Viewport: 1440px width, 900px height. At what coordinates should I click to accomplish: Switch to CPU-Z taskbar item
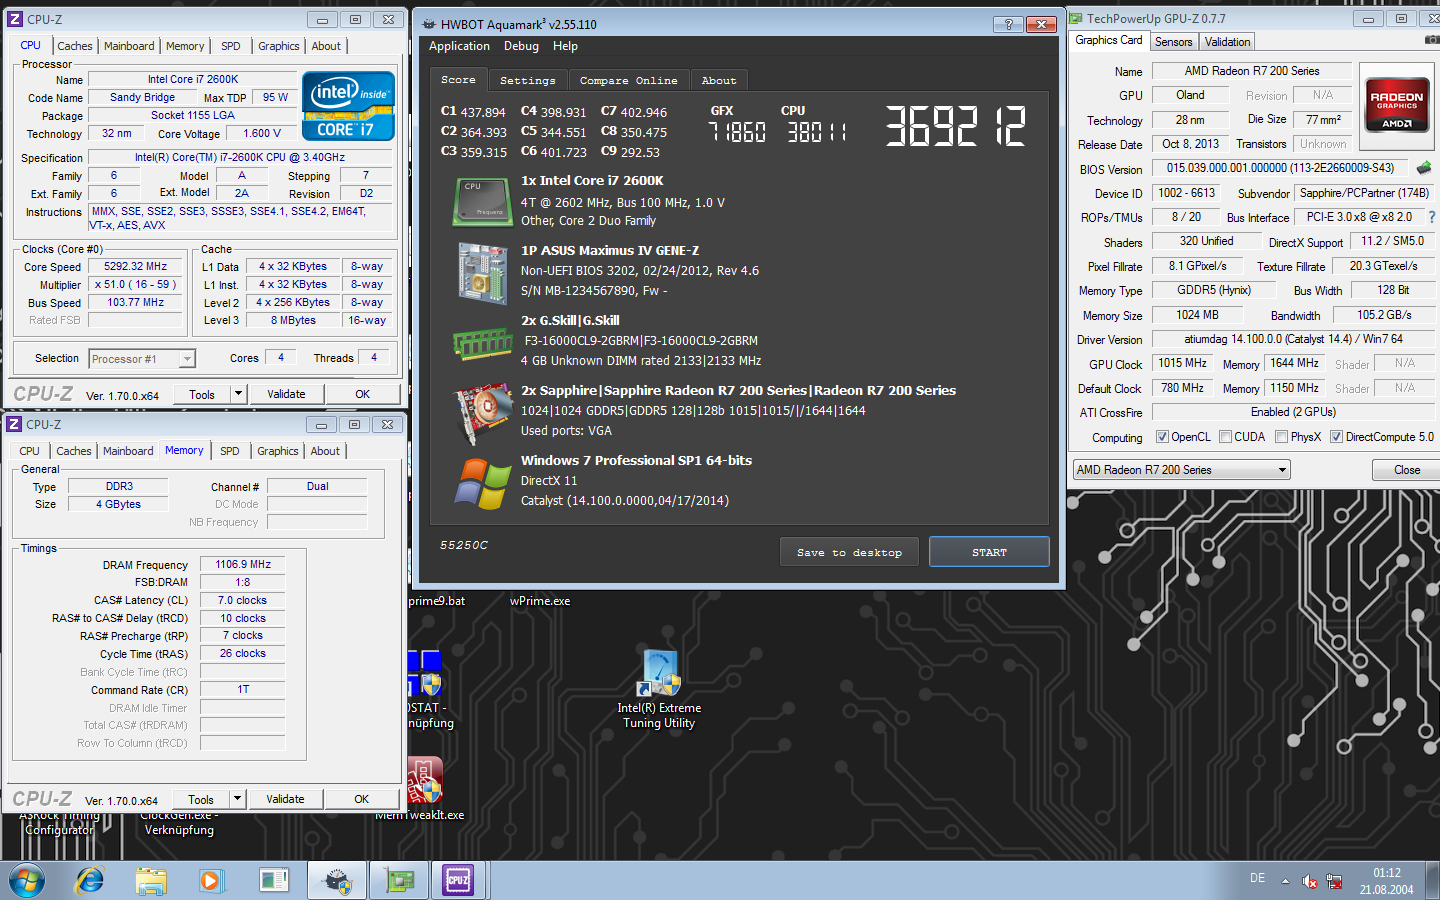click(x=459, y=881)
